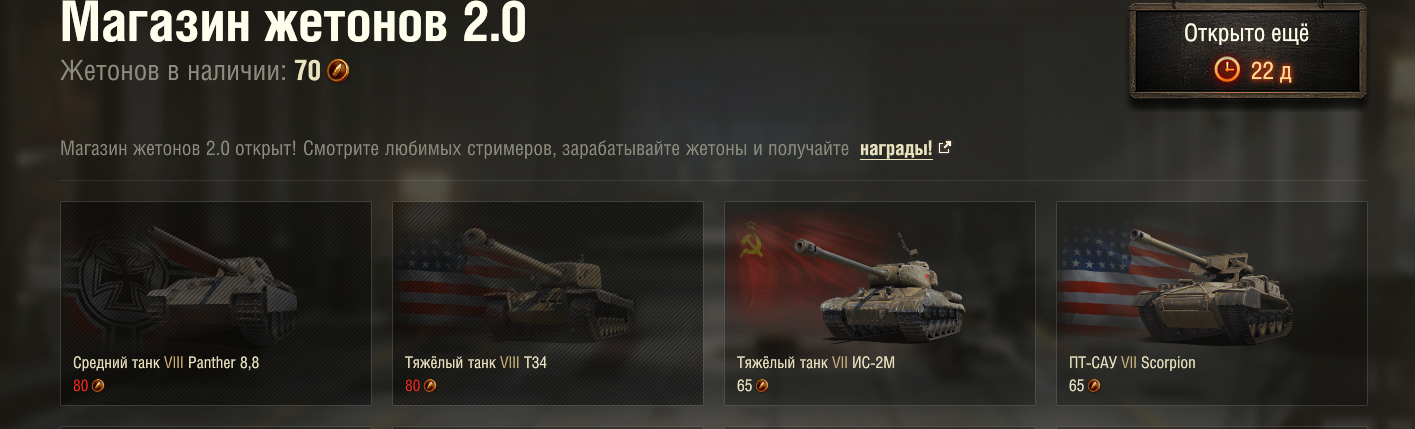
Task: Open the T34 heavy tank card
Action: [x=548, y=303]
